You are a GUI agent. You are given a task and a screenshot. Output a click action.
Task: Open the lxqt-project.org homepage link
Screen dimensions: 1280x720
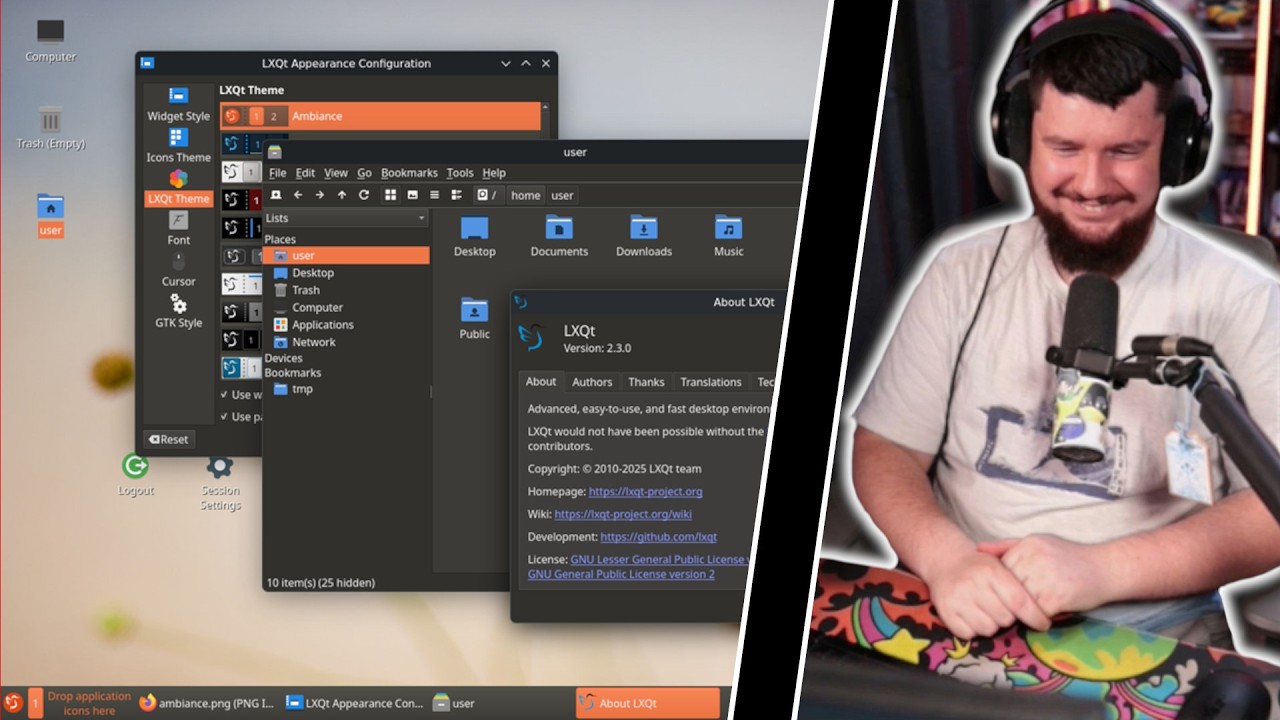pyautogui.click(x=645, y=492)
